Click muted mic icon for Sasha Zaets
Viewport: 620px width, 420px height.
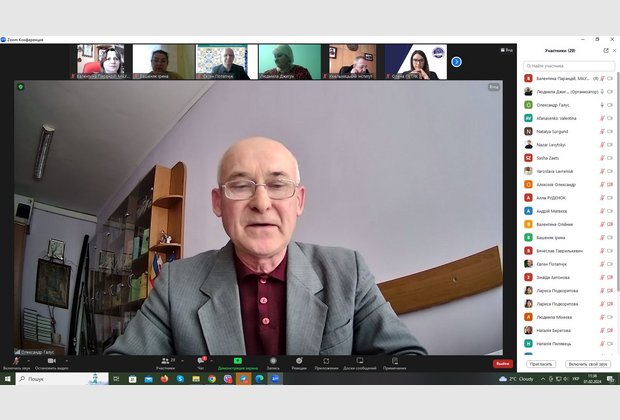point(602,158)
